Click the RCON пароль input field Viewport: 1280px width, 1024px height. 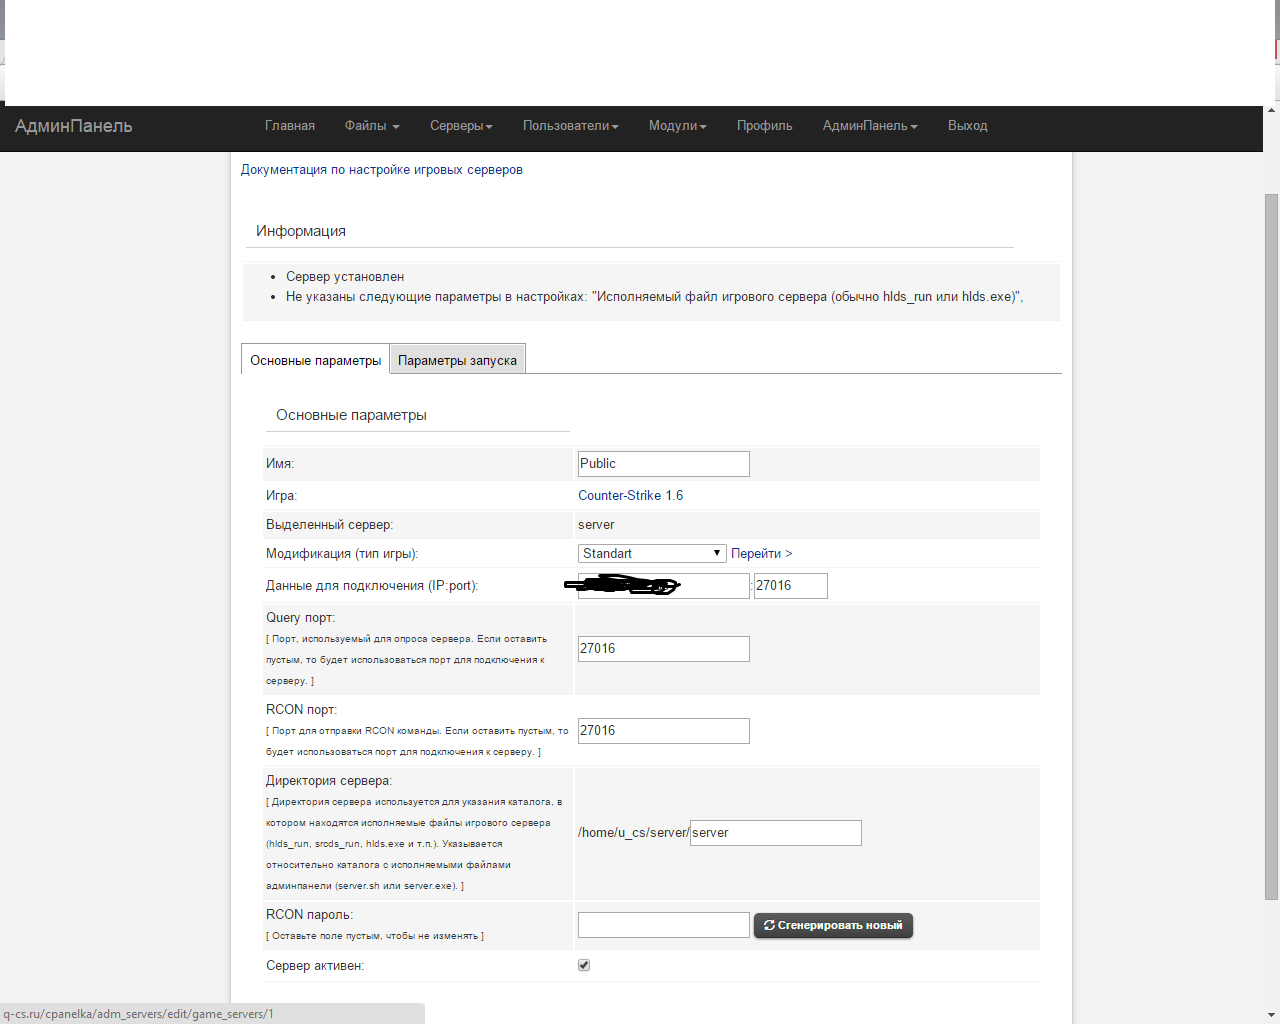[663, 925]
